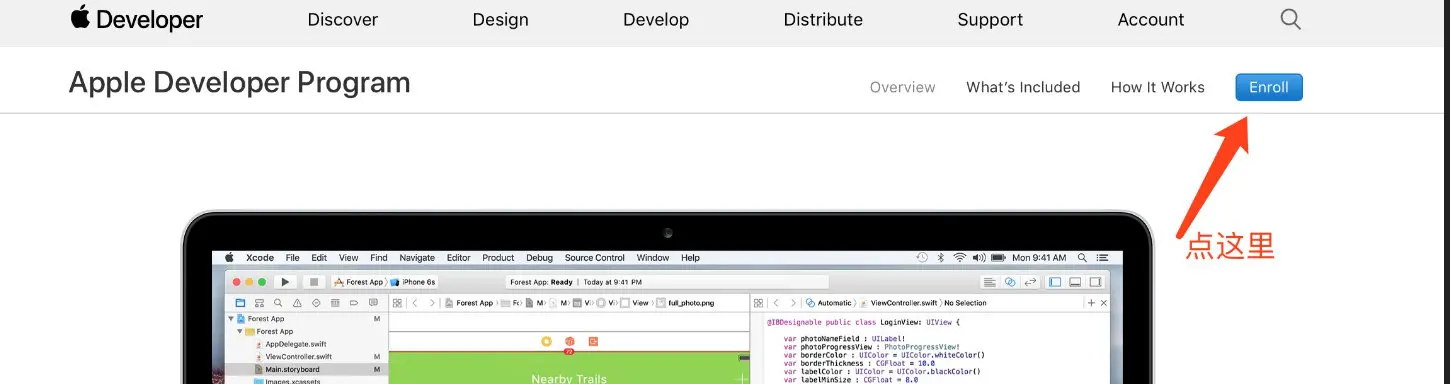Close the assistant editor with the X icon
This screenshot has width=1450, height=384.
coord(1104,303)
